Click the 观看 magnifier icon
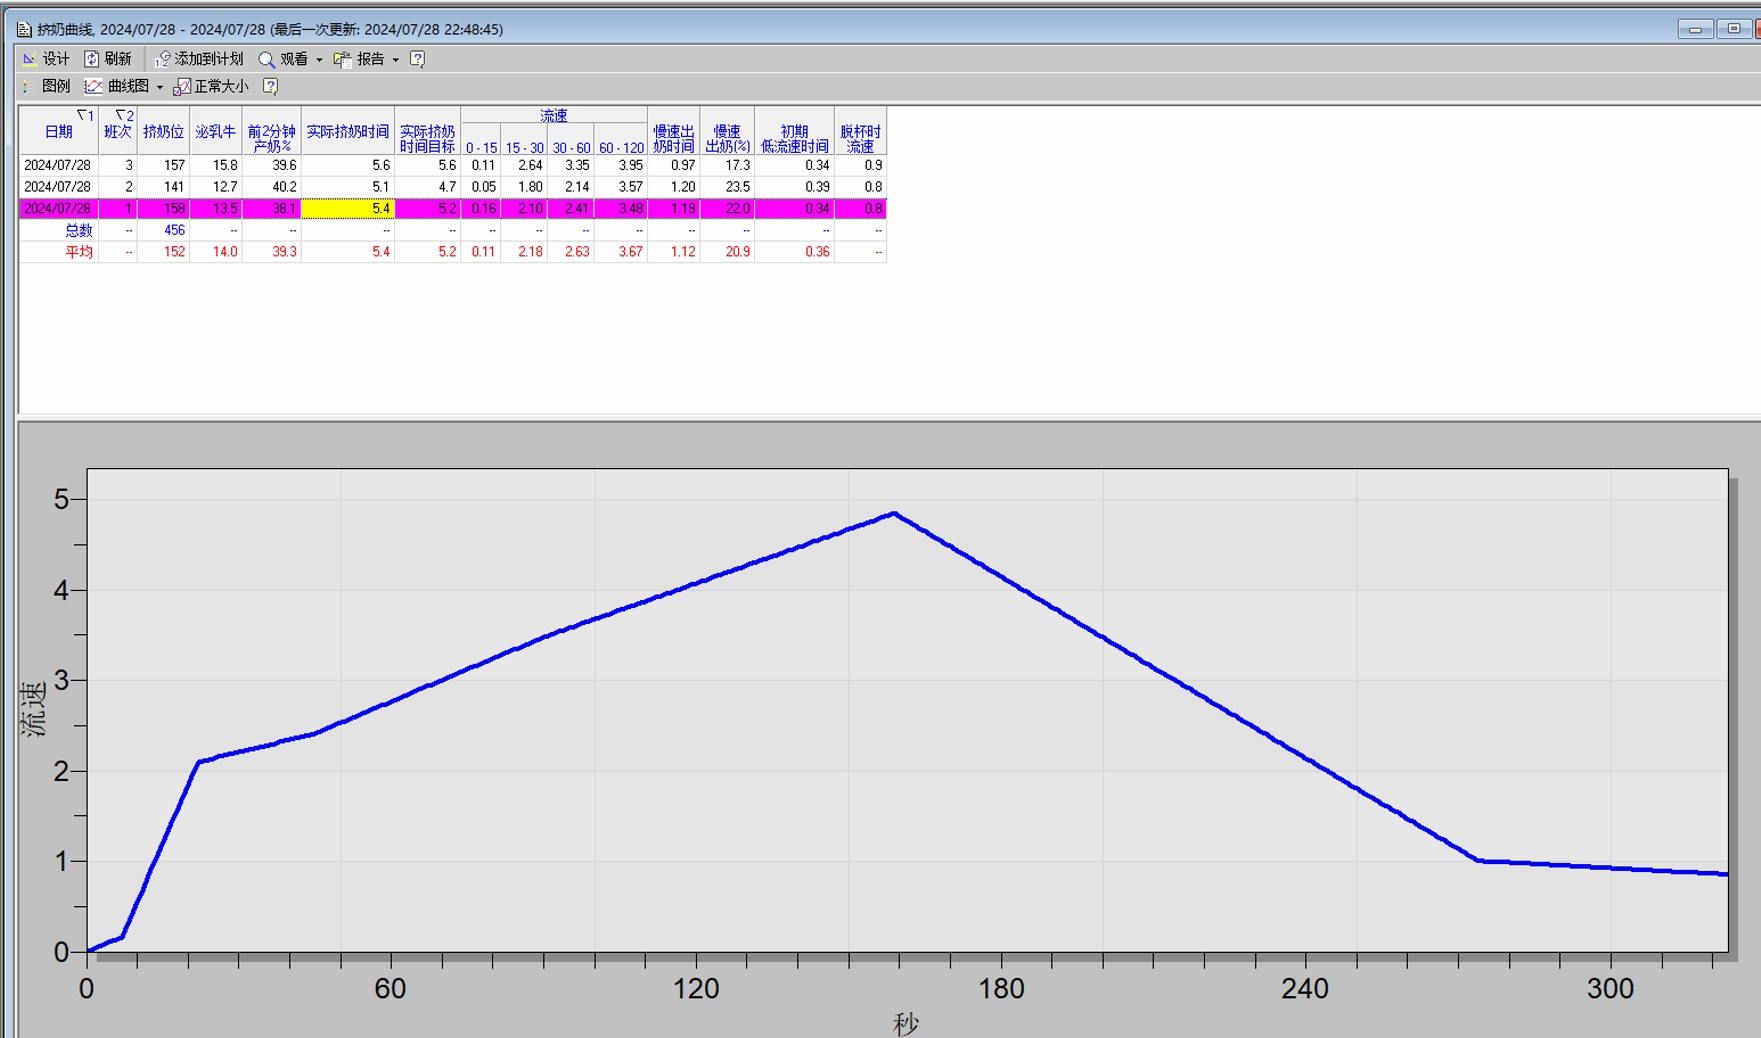The width and height of the screenshot is (1761, 1038). (x=267, y=59)
